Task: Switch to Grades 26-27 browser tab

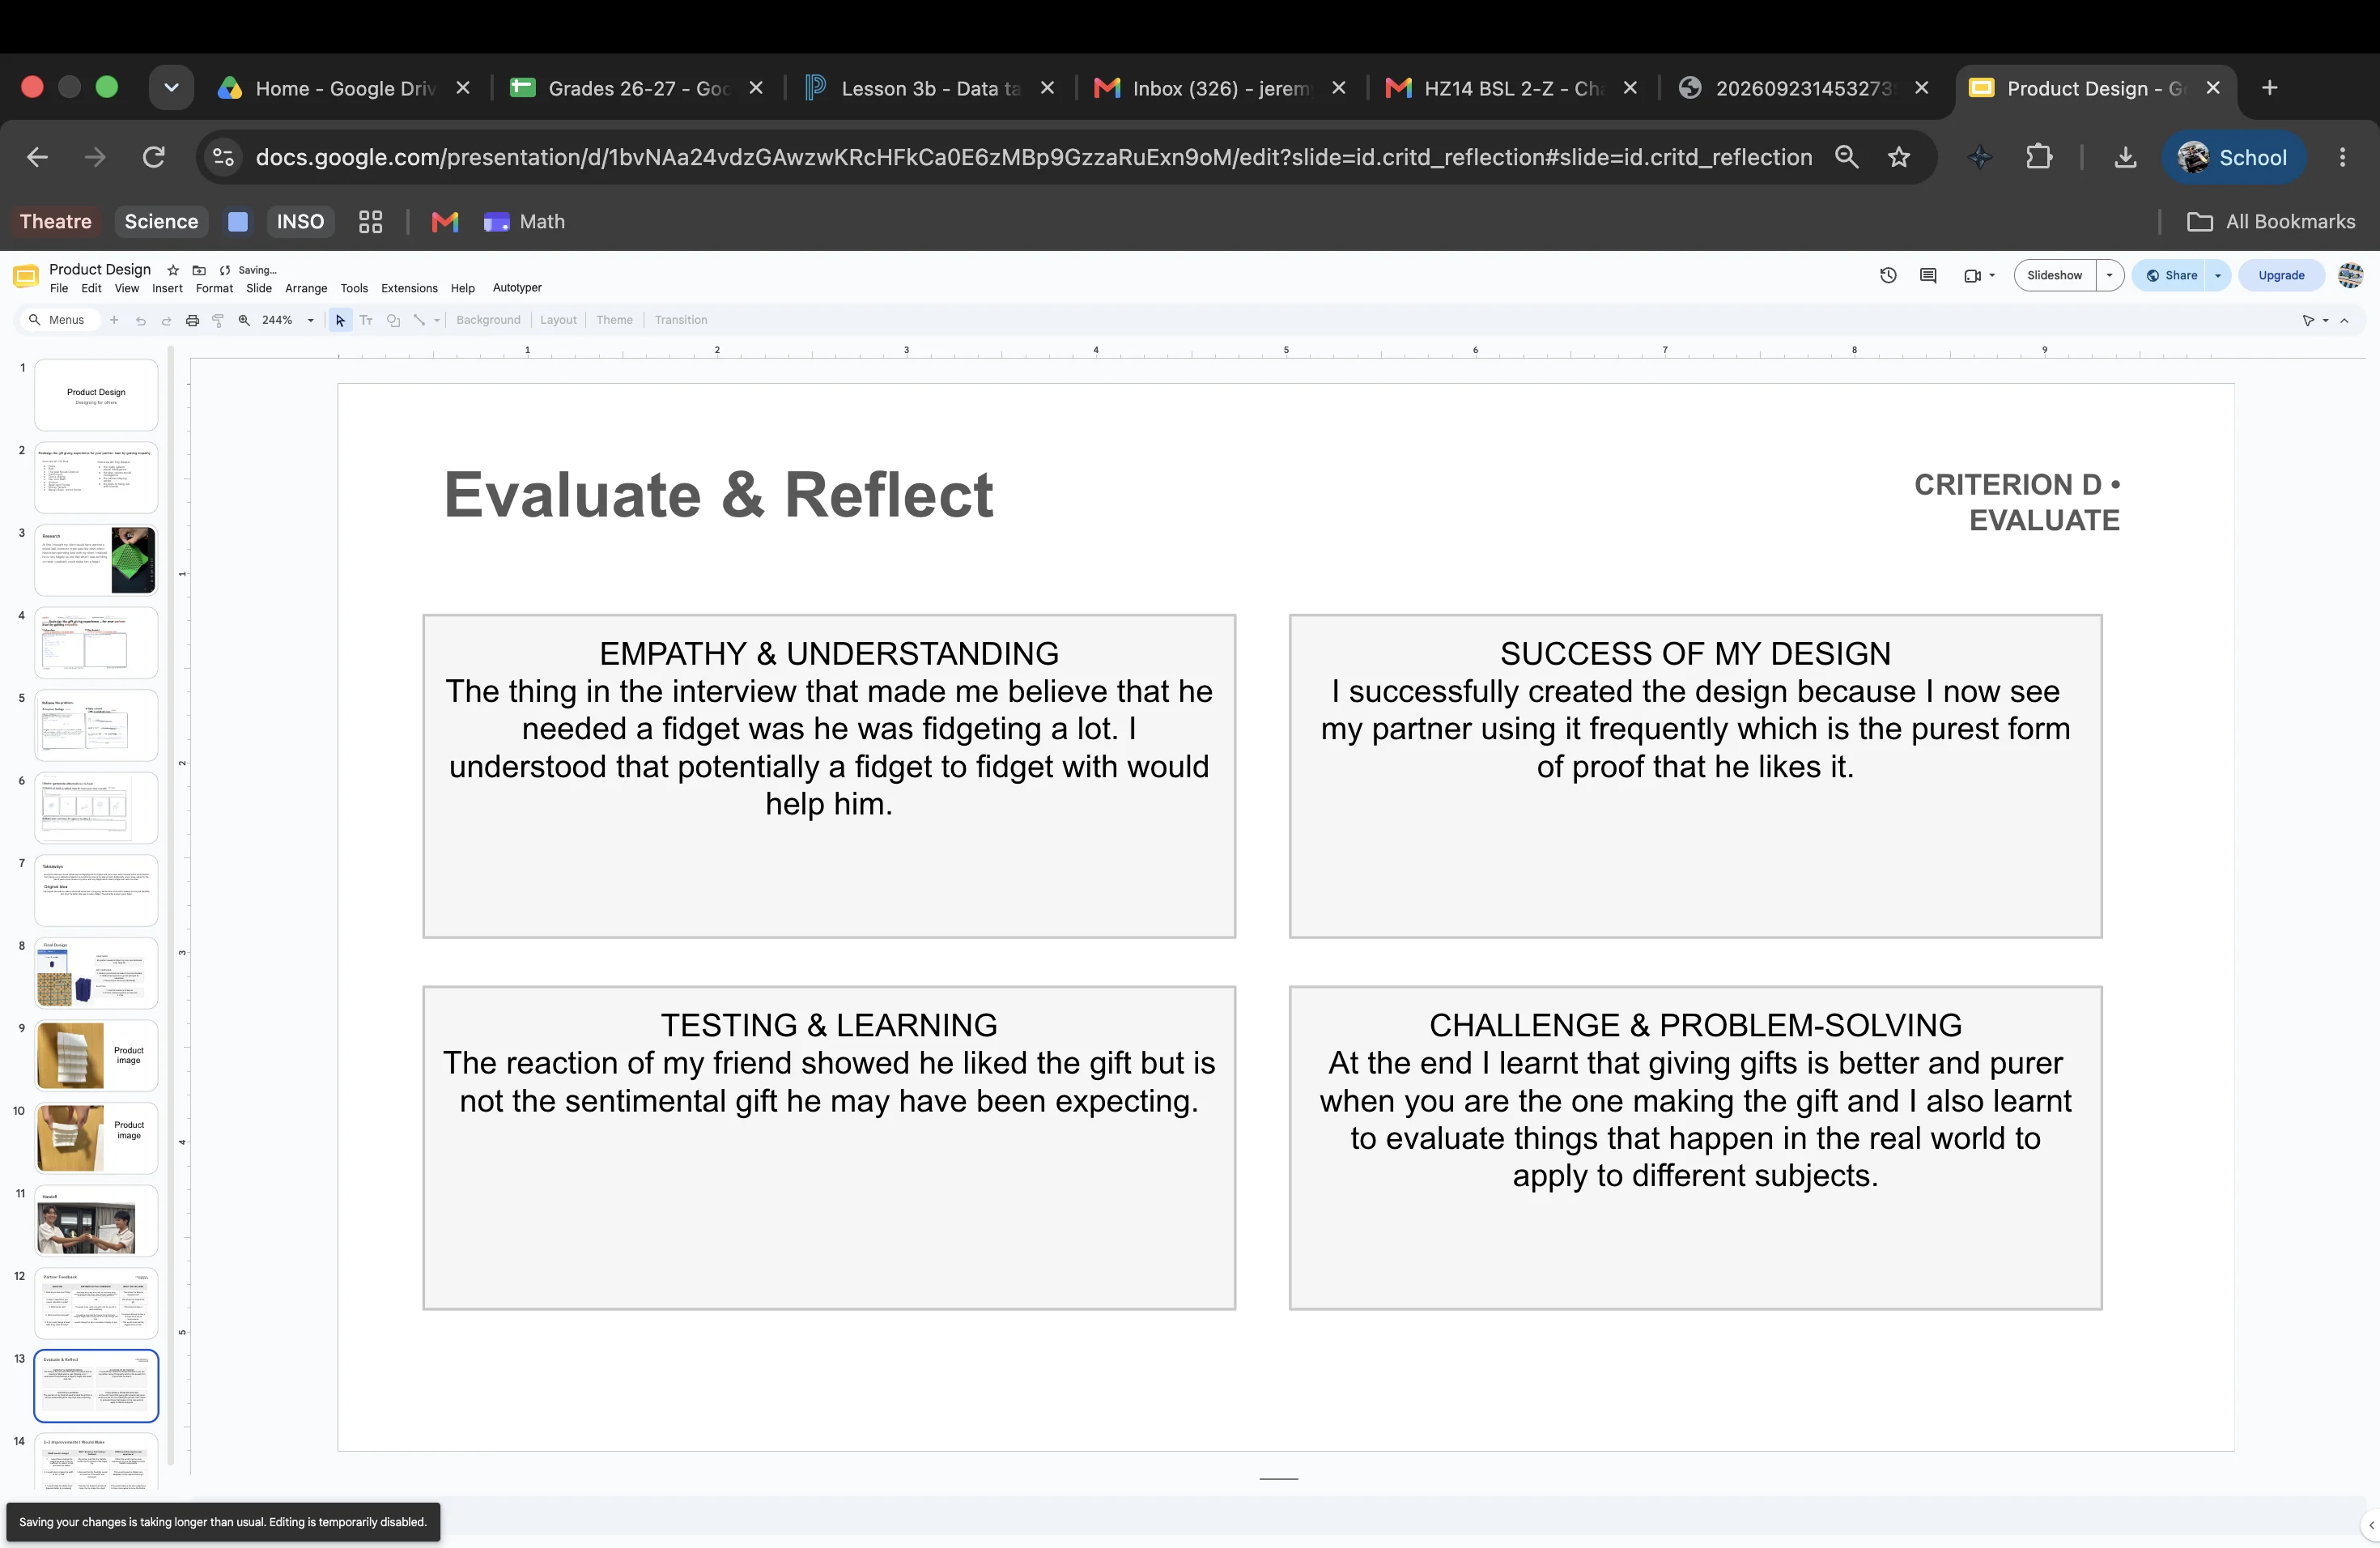Action: 637,88
